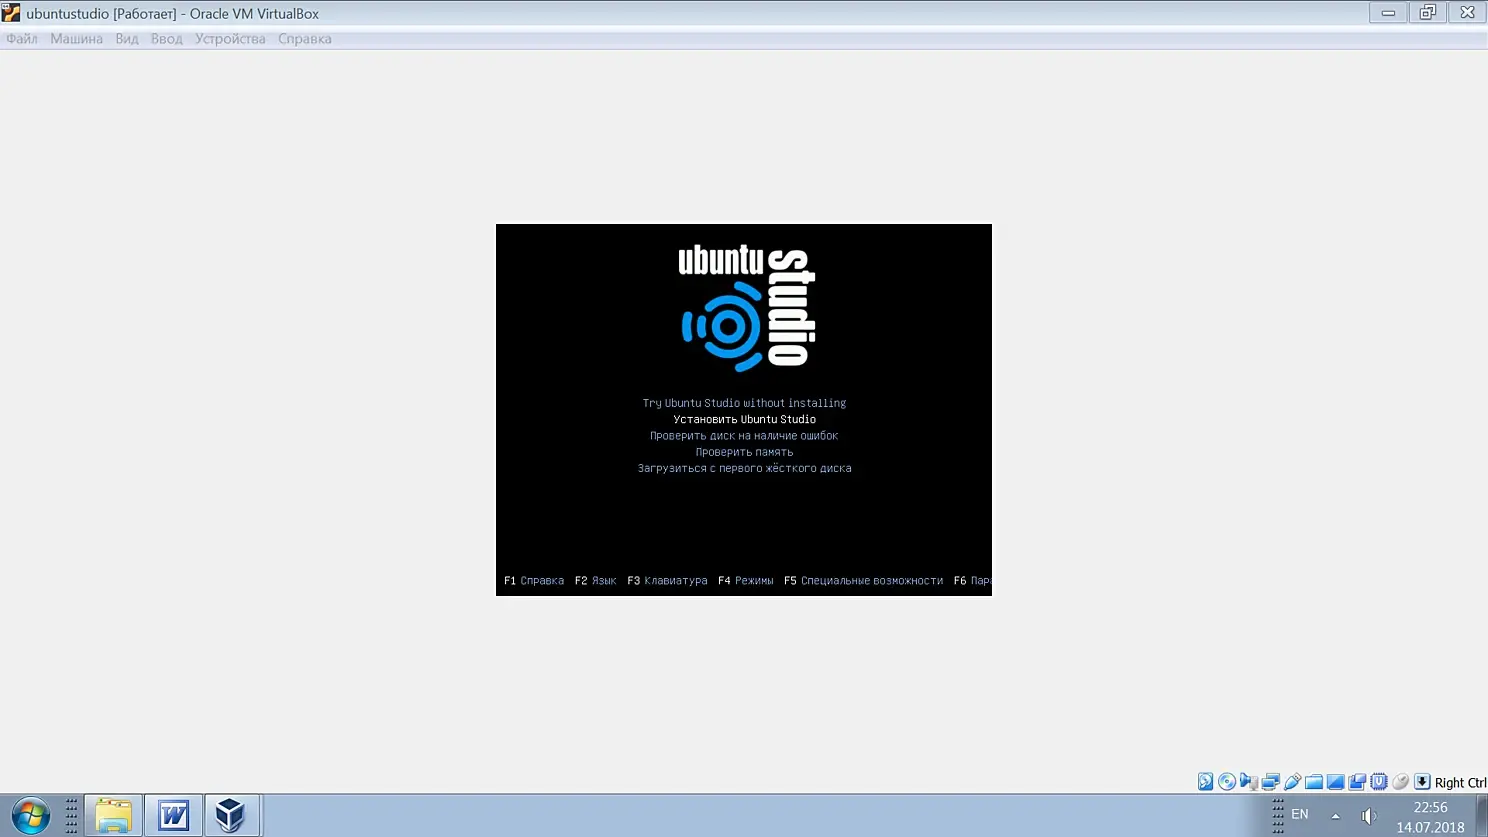Viewport: 1488px width, 837px height.
Task: Choose Проверить память boot entry
Action: [744, 452]
